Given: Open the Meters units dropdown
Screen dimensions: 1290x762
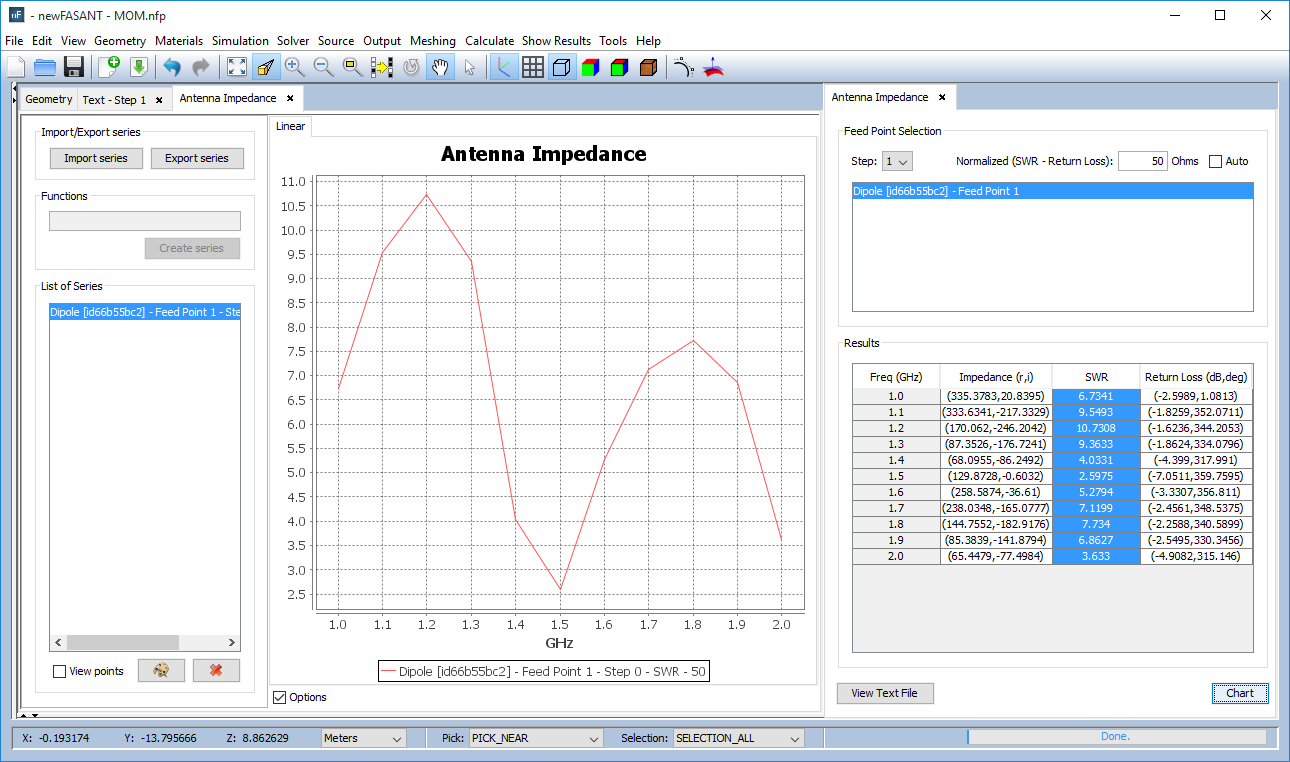Looking at the screenshot, I should pos(363,738).
